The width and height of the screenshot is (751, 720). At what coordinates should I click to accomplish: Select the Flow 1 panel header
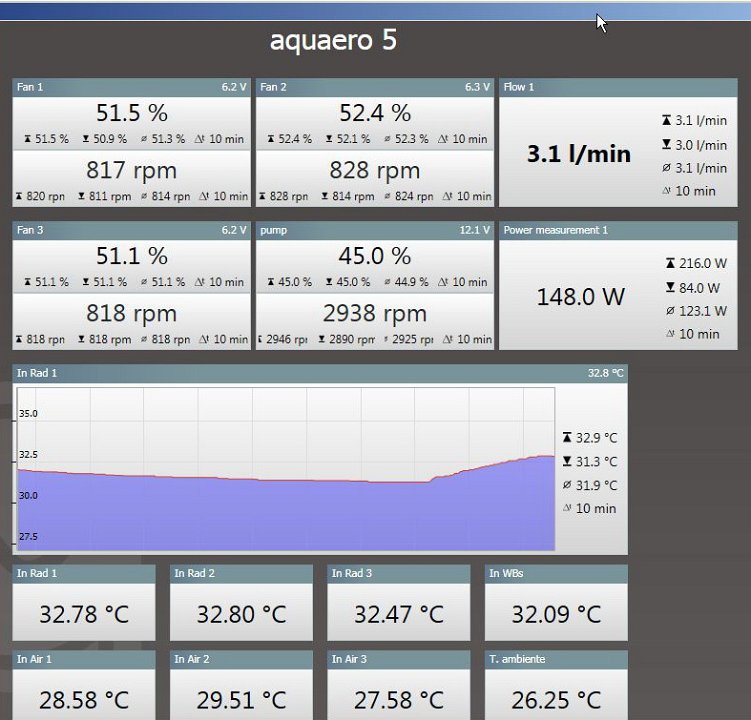618,87
